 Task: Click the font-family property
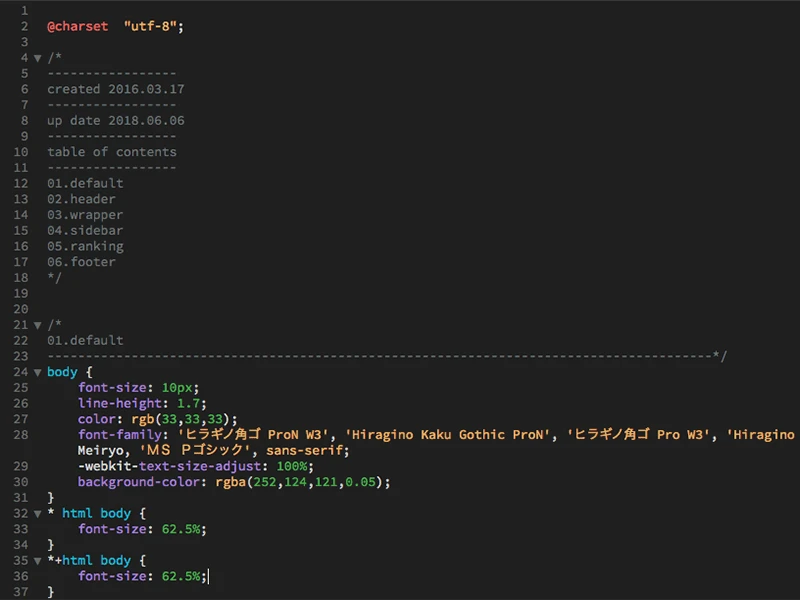(x=120, y=435)
